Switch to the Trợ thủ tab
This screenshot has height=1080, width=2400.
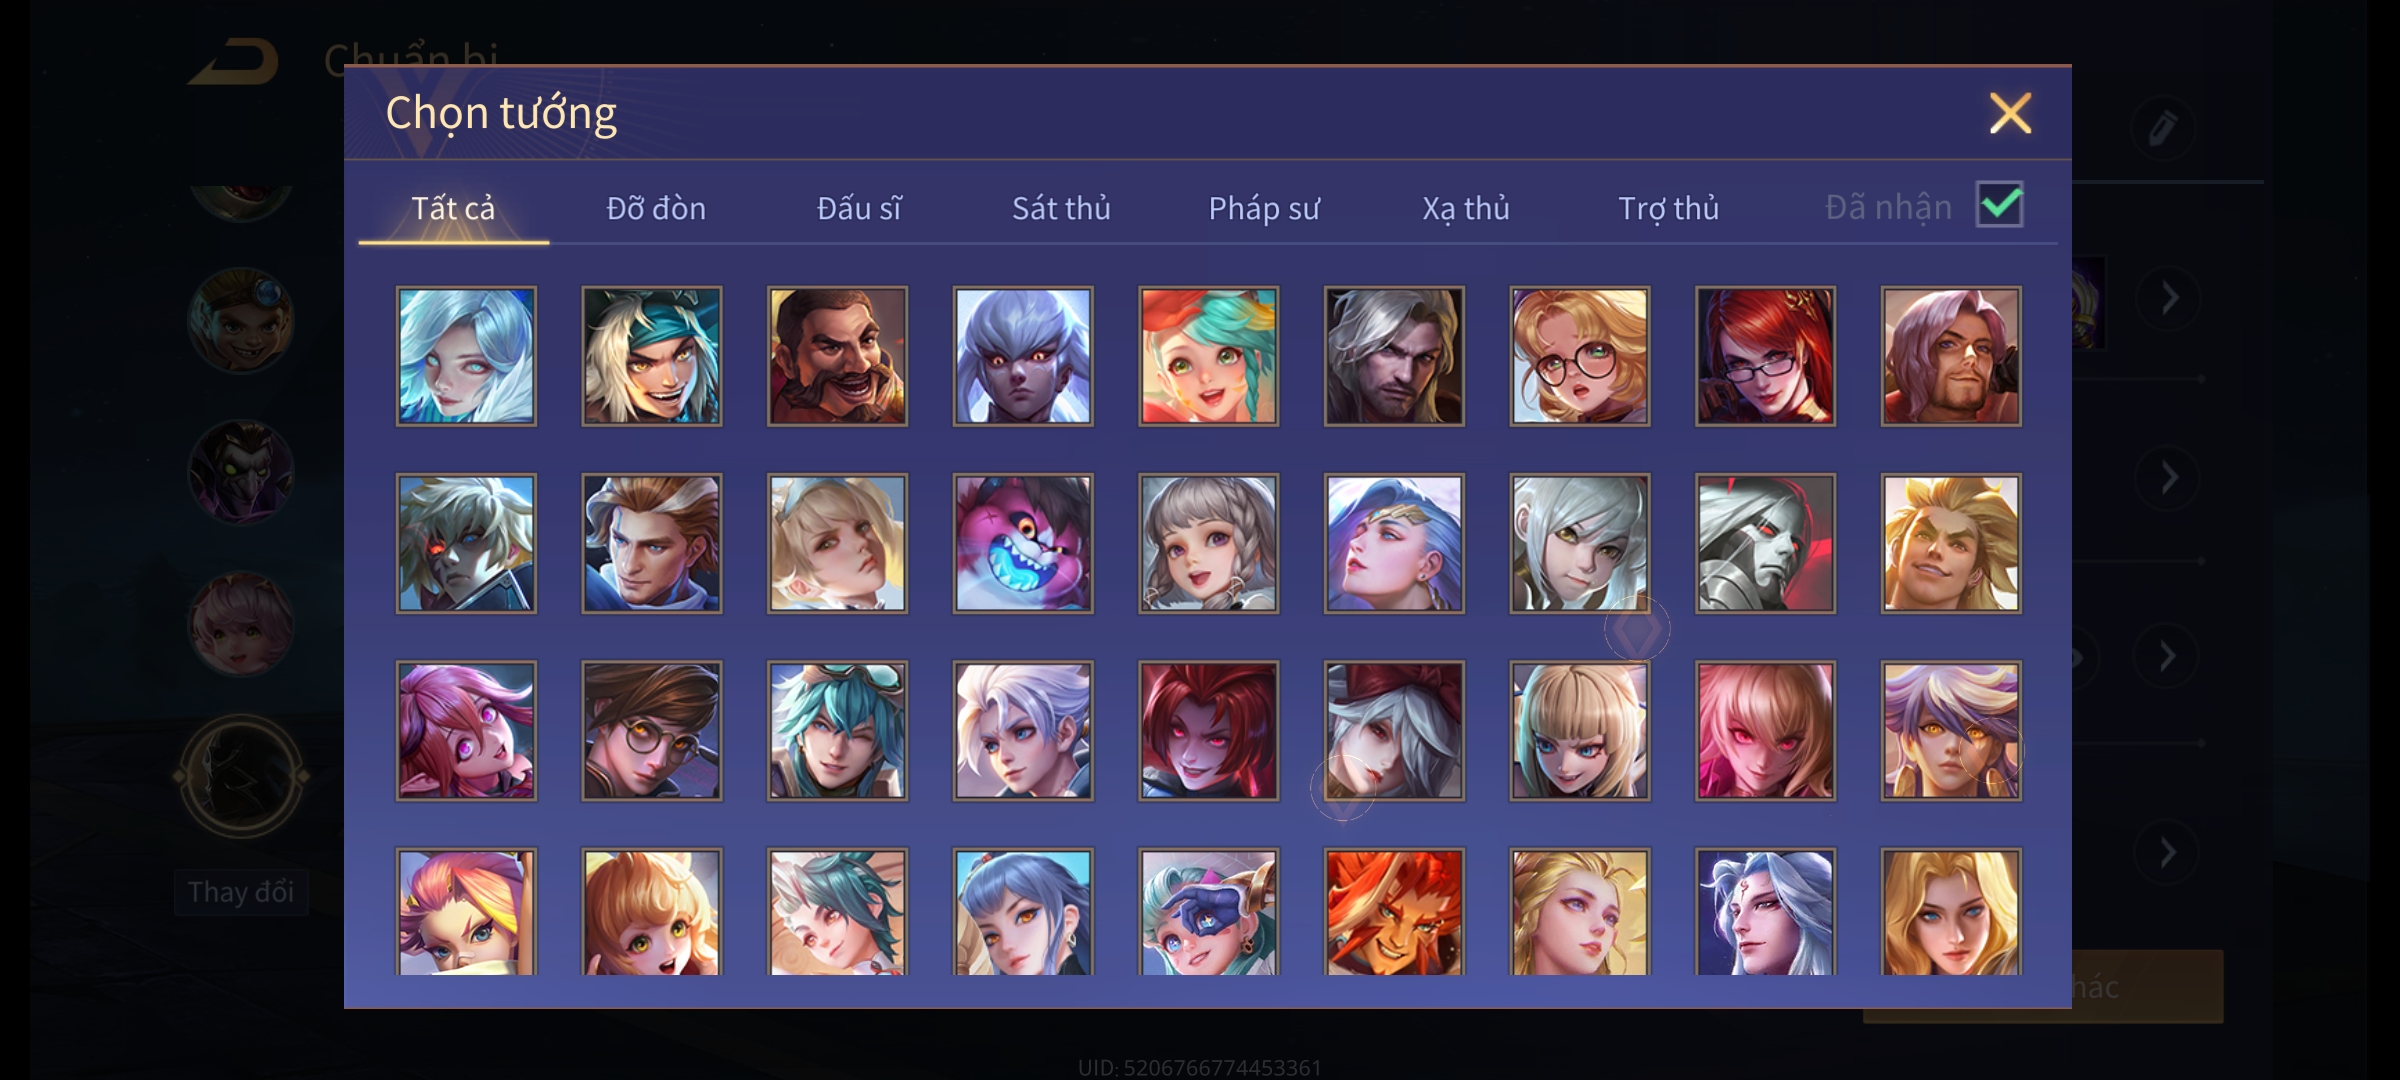(1668, 208)
